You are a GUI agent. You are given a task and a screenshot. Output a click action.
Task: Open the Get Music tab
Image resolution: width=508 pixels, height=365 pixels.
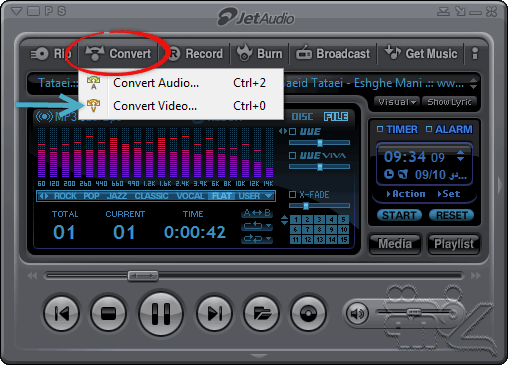(x=421, y=53)
